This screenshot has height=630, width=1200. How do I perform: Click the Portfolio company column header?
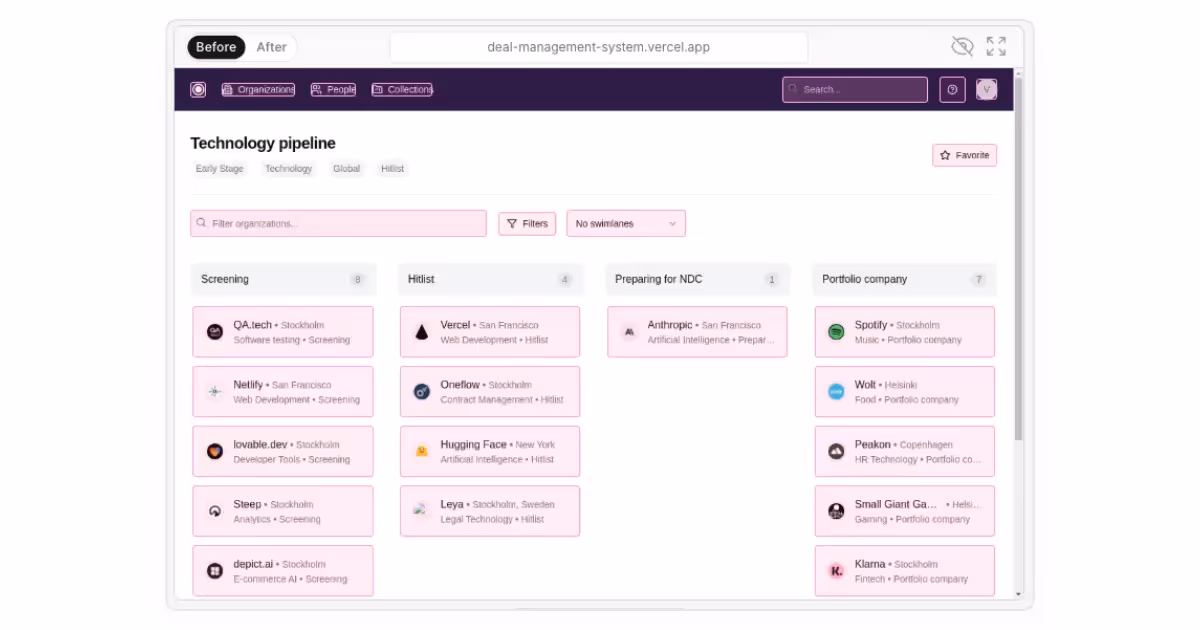pos(905,279)
